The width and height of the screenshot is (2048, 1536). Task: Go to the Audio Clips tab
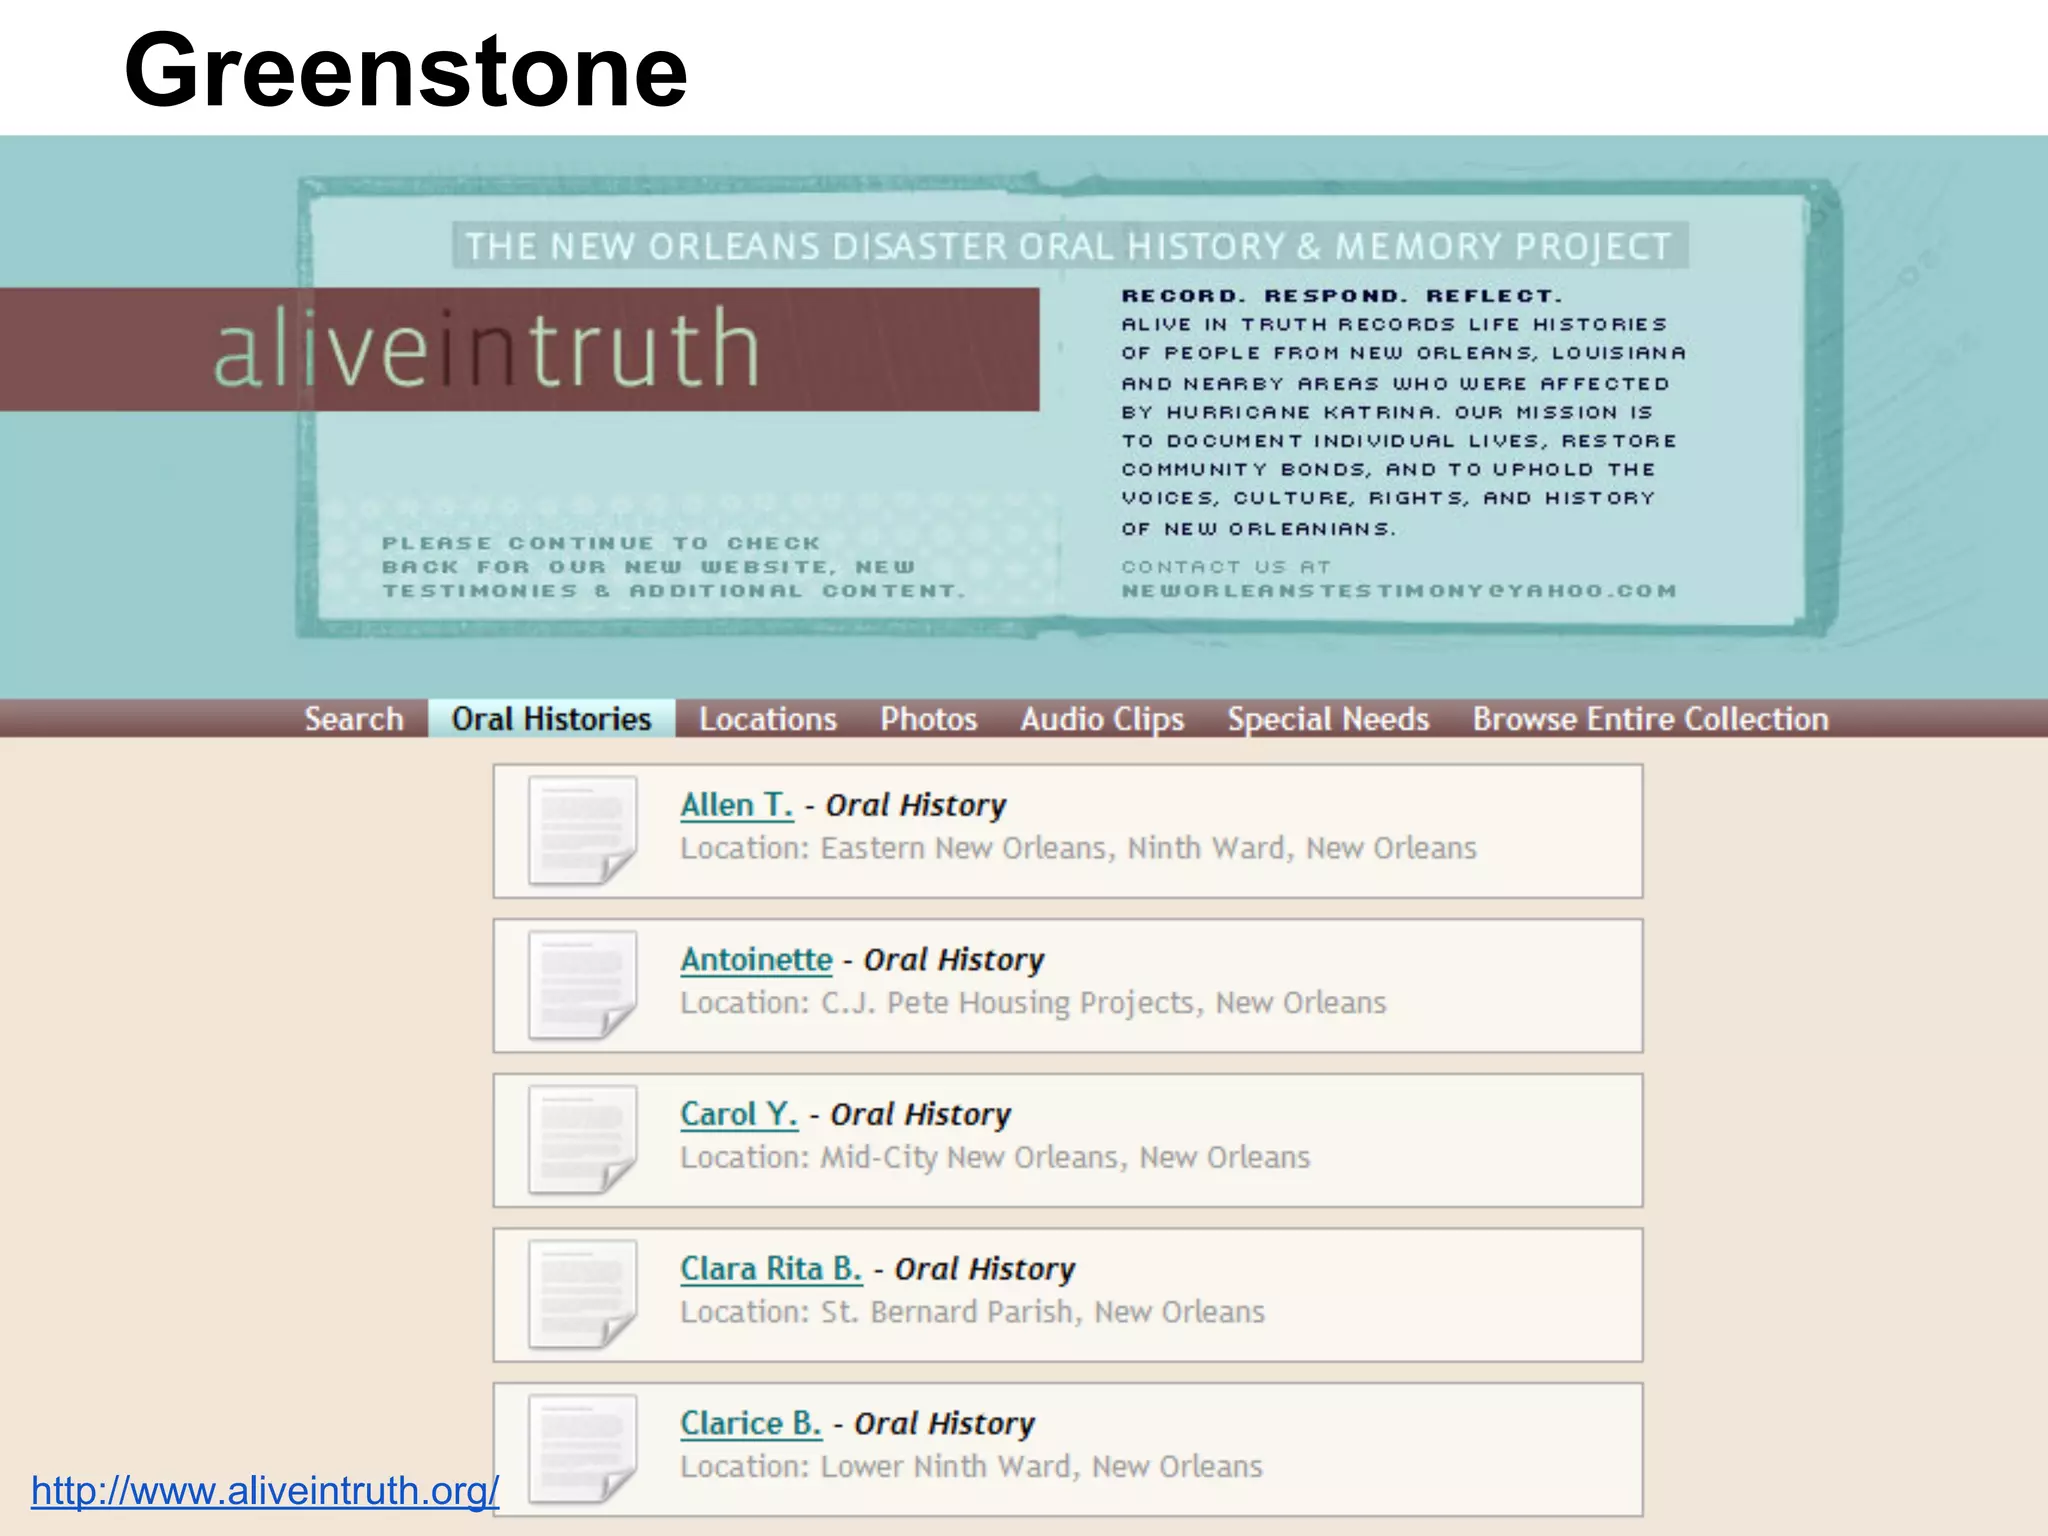(1102, 719)
